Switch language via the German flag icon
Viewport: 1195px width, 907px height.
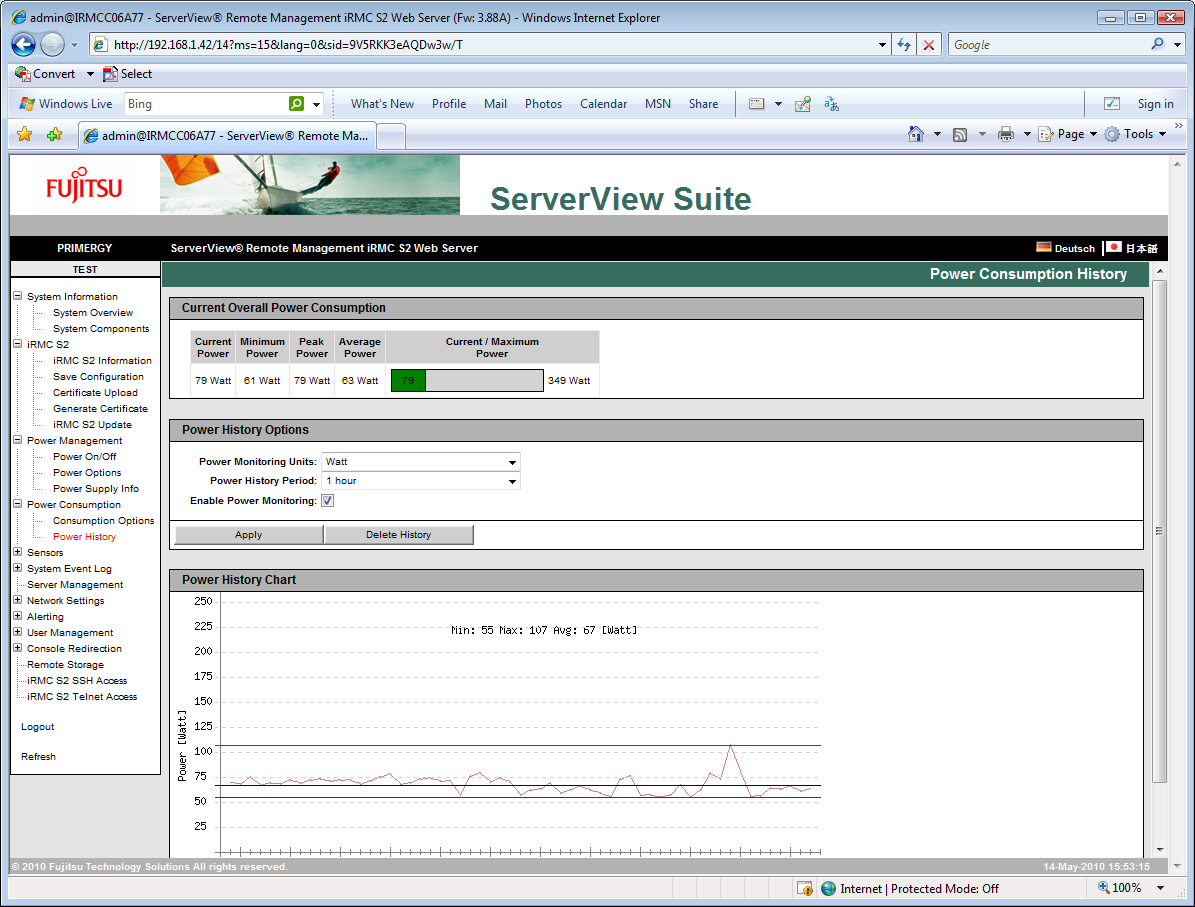click(x=1044, y=247)
